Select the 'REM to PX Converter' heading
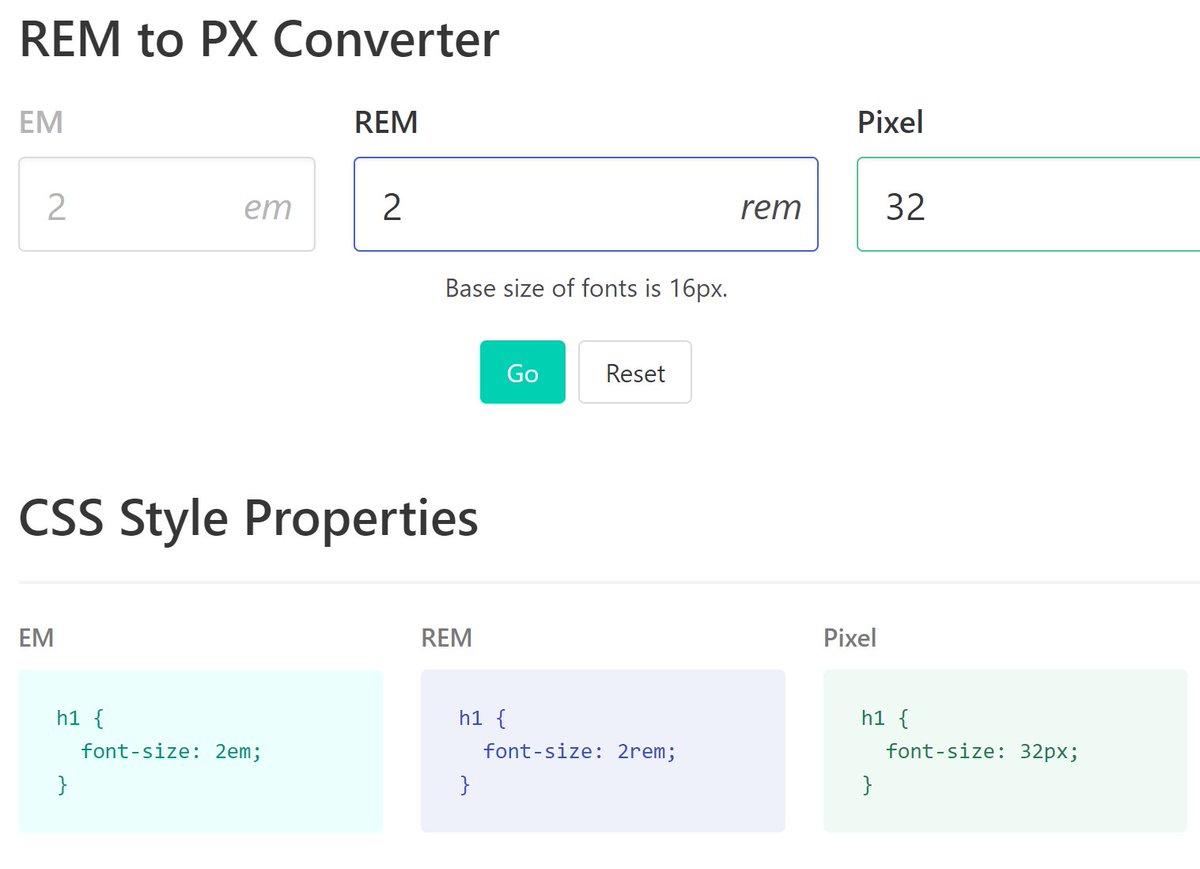1200x869 pixels. [259, 39]
